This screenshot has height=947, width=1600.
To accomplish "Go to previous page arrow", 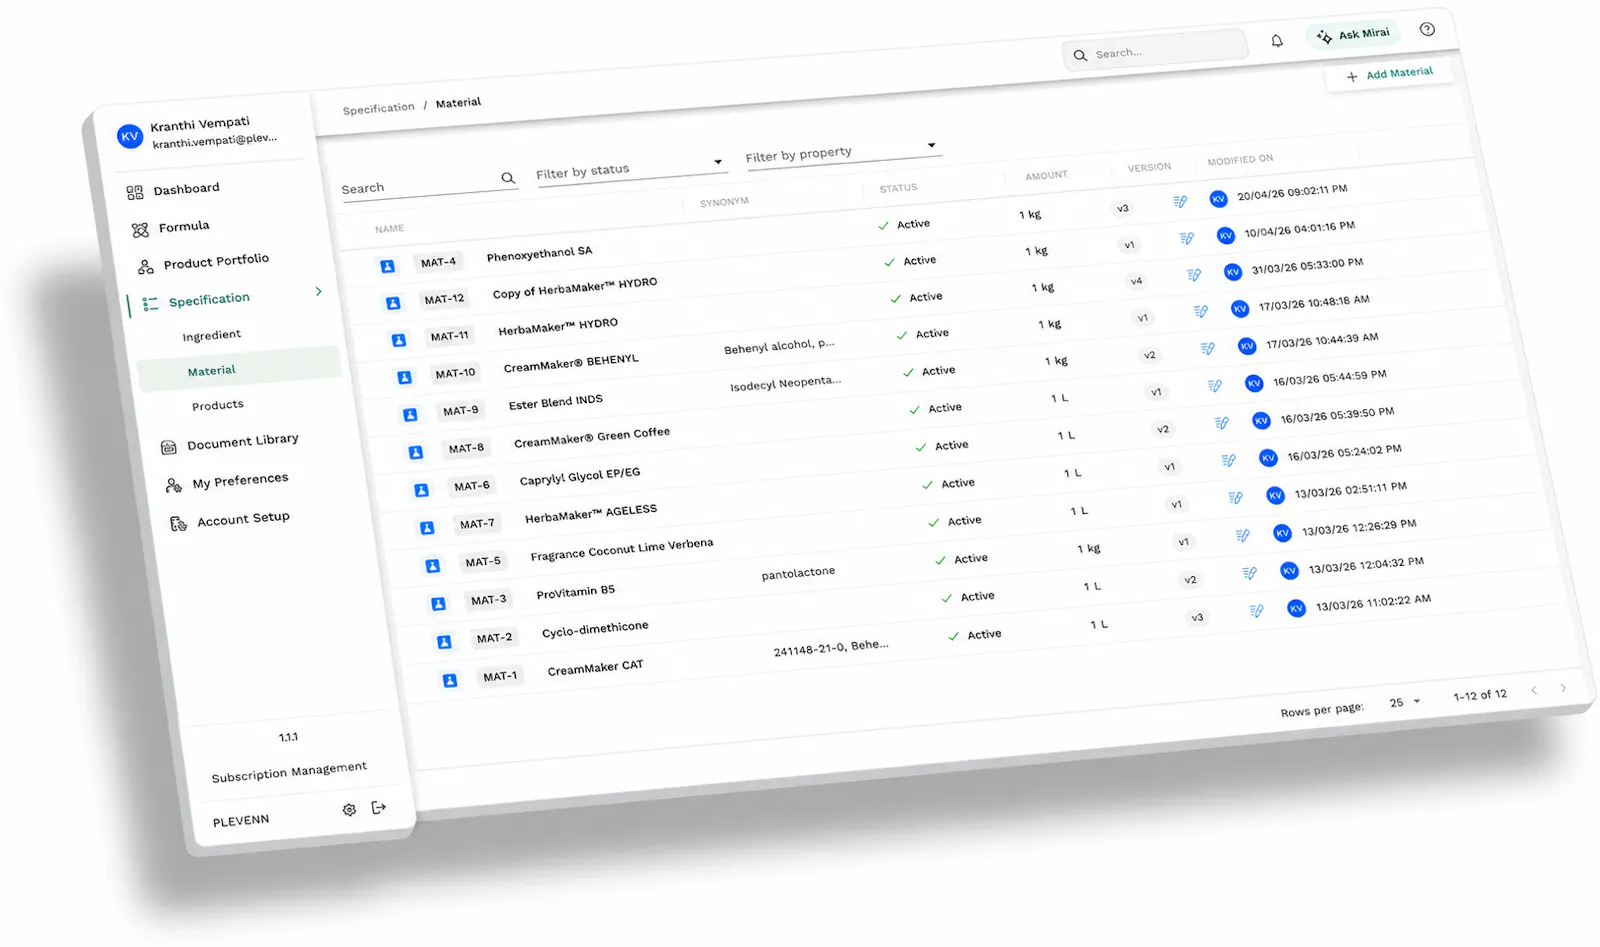I will pos(1534,690).
